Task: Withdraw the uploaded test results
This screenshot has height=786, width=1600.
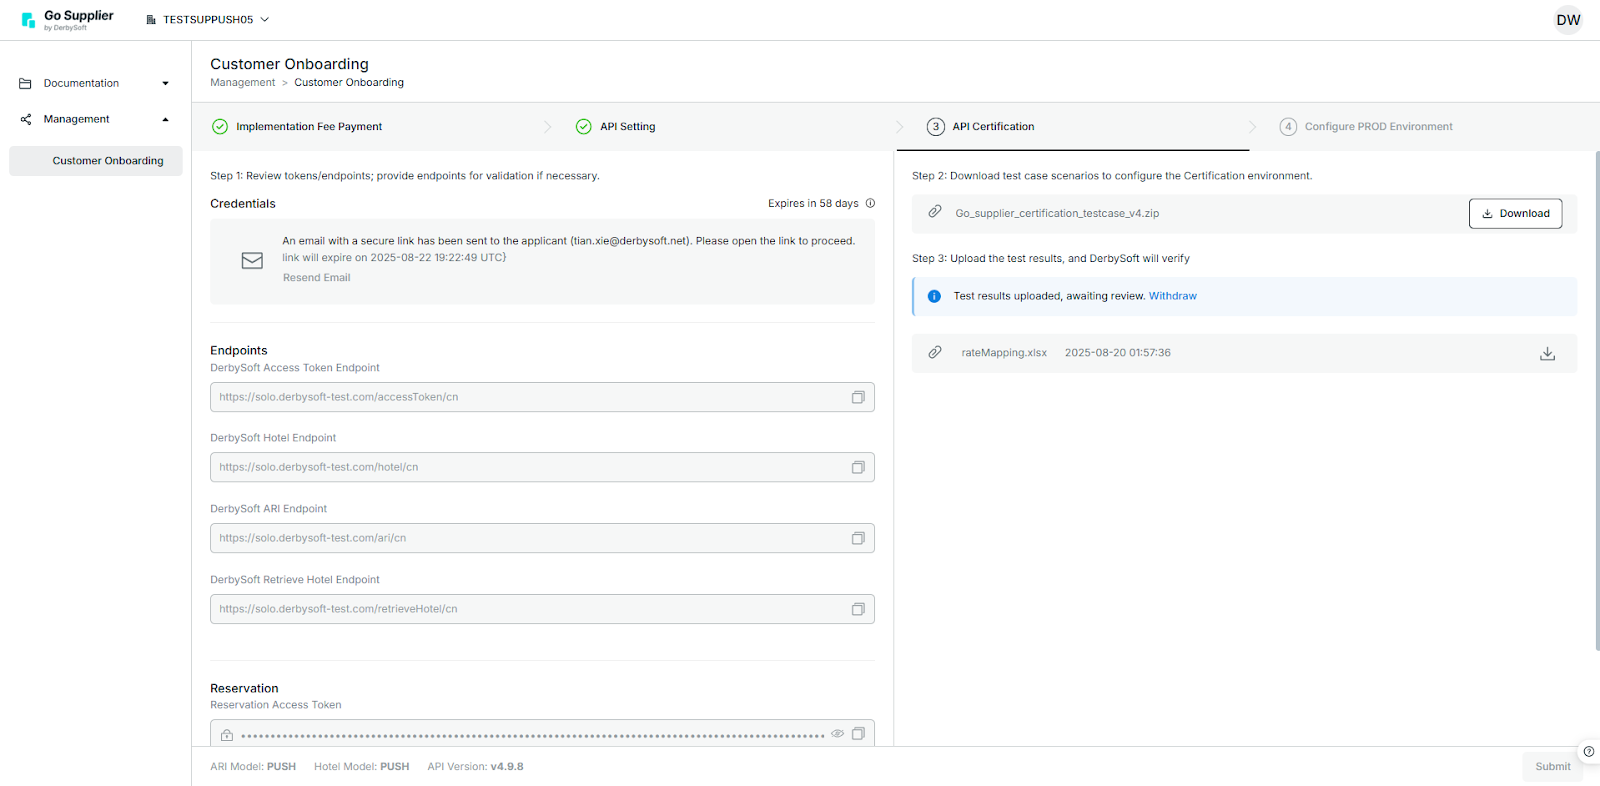Action: 1172,296
